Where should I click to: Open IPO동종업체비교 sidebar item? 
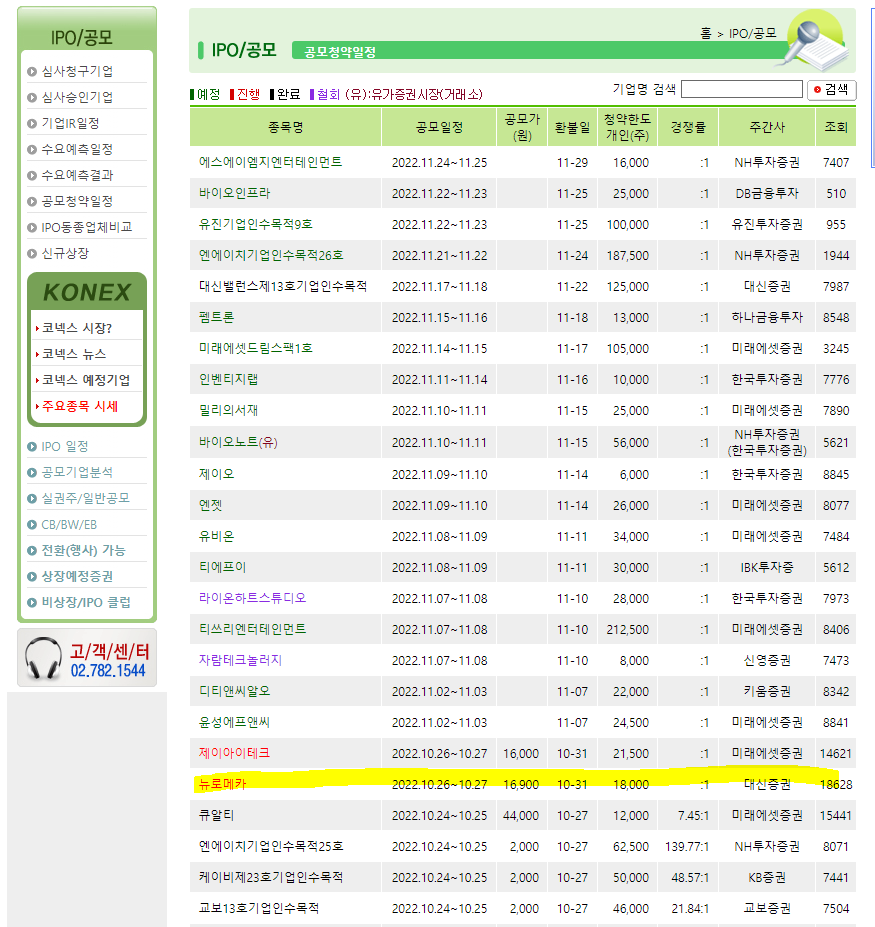pos(87,228)
